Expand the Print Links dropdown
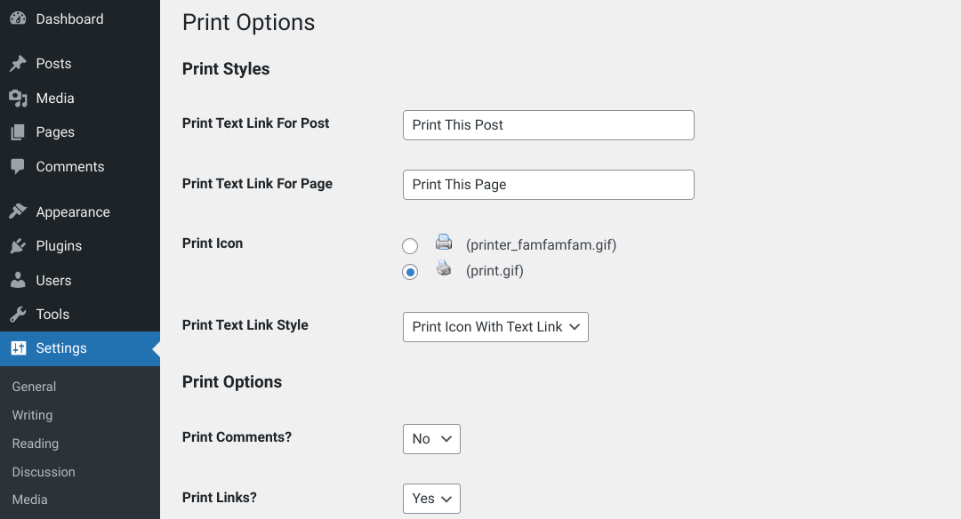Viewport: 961px width, 519px height. [431, 498]
